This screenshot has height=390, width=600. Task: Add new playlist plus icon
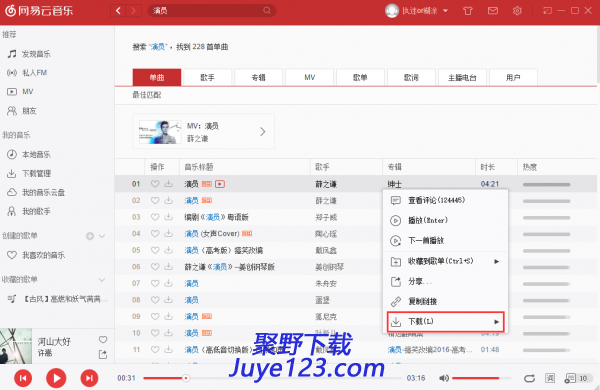90,236
